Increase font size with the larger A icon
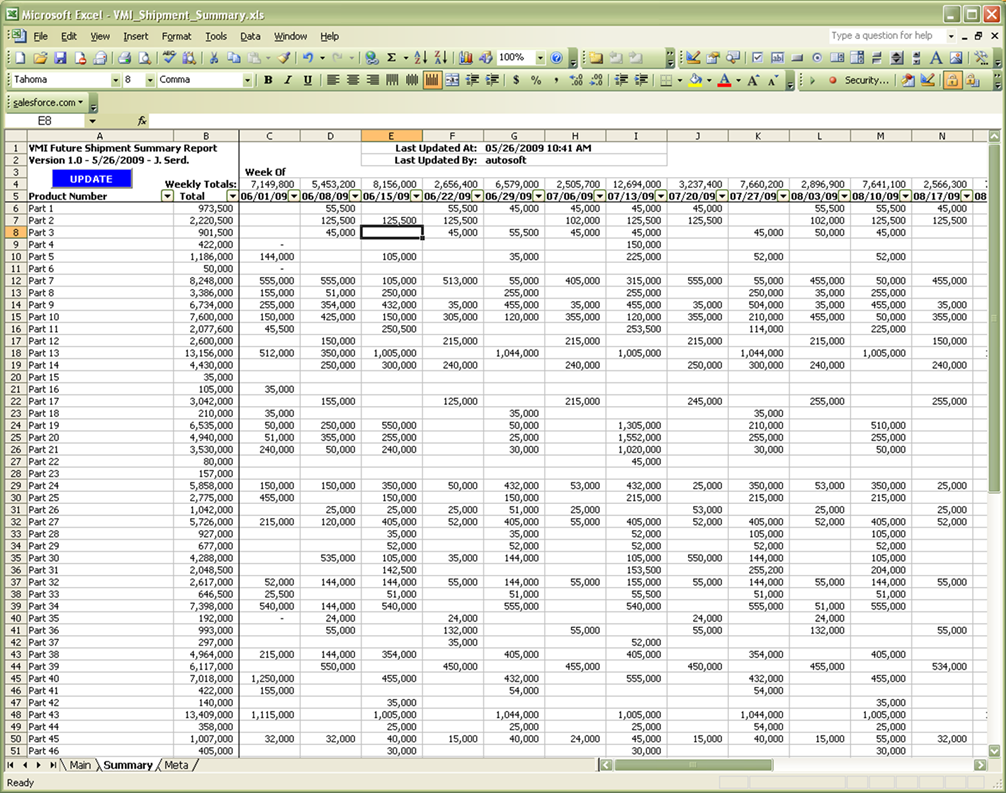Viewport: 1006px width, 793px height. click(753, 80)
